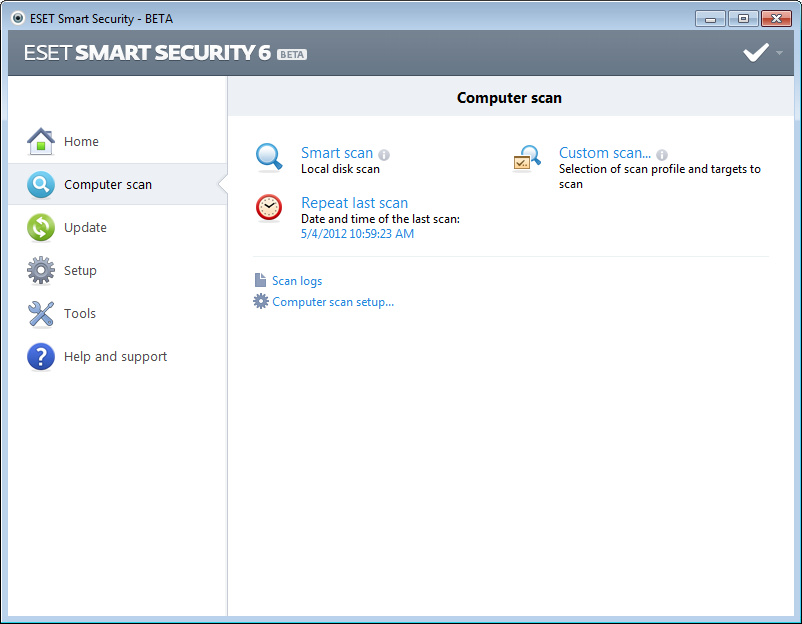This screenshot has width=802, height=624.
Task: Open Computer scan setup... link
Action: tap(333, 302)
